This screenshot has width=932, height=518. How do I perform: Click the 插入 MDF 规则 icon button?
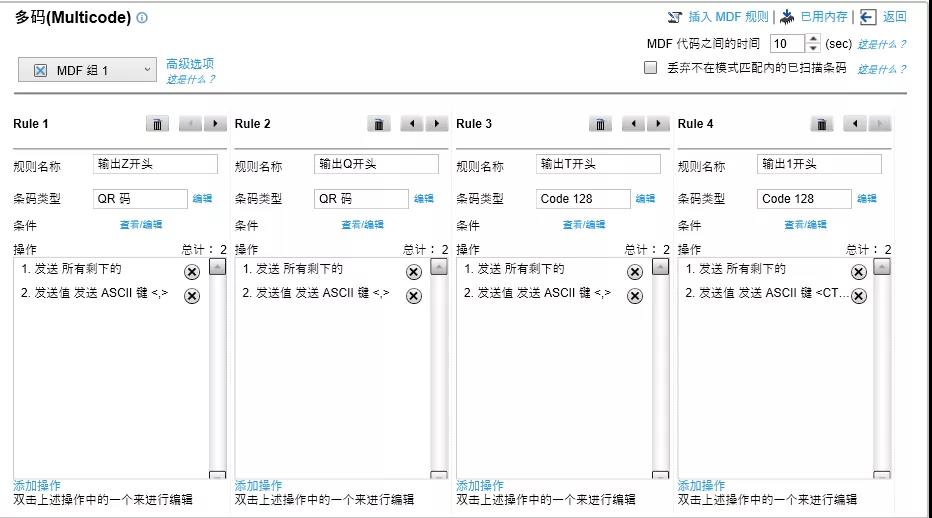[x=675, y=17]
